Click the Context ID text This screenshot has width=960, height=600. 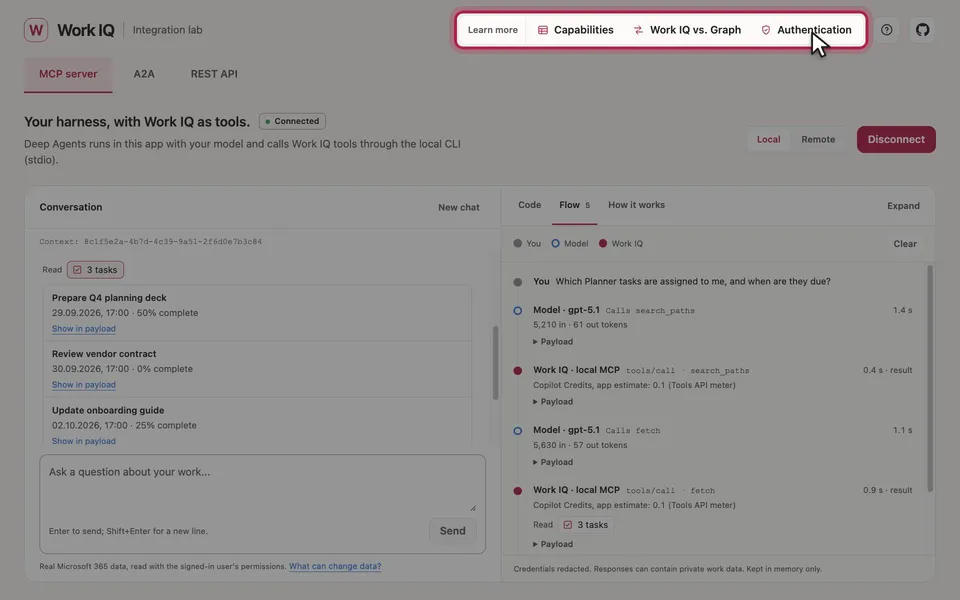[x=151, y=242]
